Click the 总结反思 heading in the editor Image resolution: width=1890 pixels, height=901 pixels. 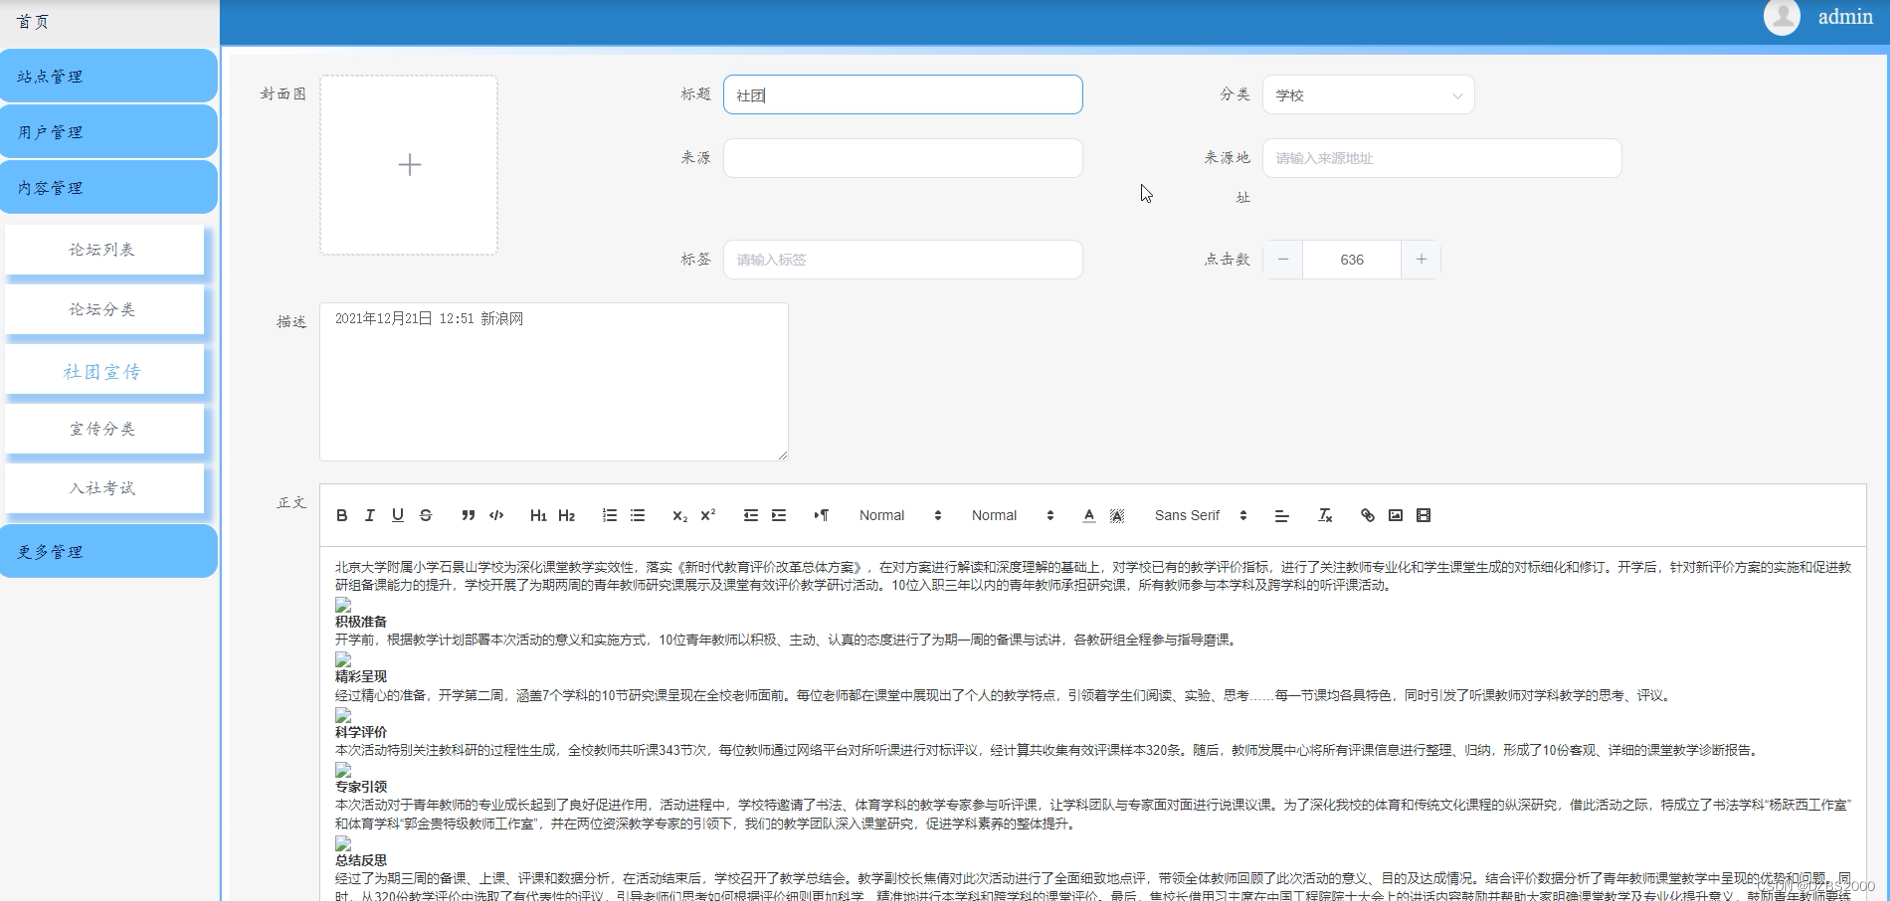tap(361, 859)
